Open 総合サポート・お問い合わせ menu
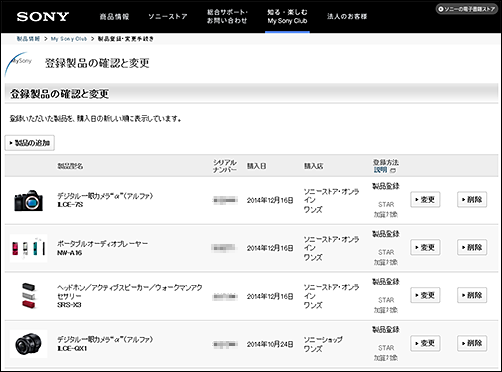502x372 pixels. (x=227, y=16)
